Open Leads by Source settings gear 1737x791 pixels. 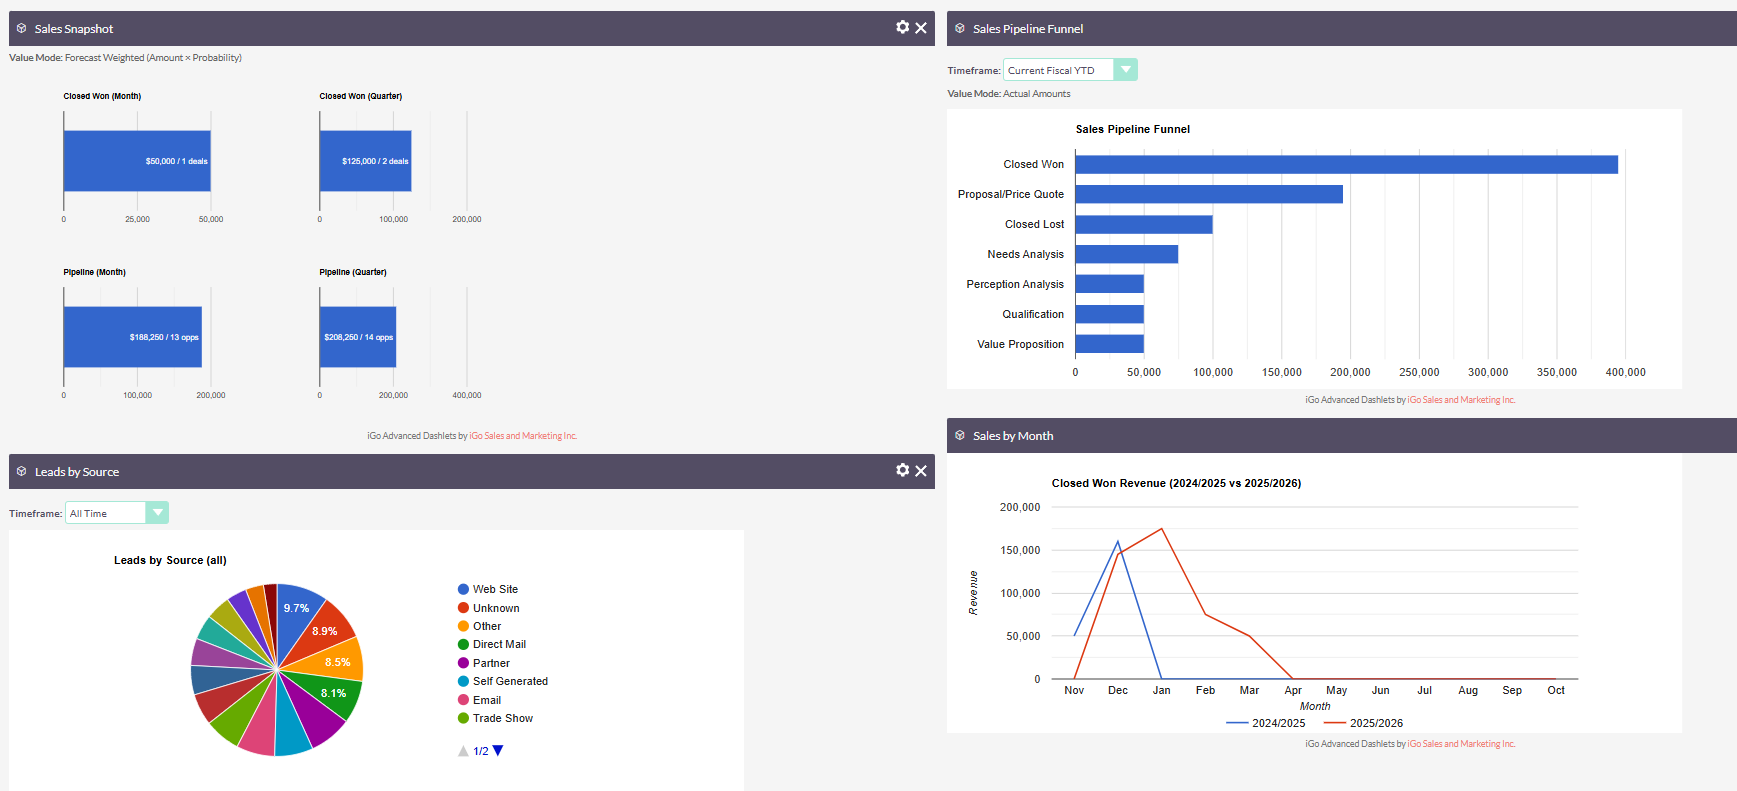[x=902, y=470]
